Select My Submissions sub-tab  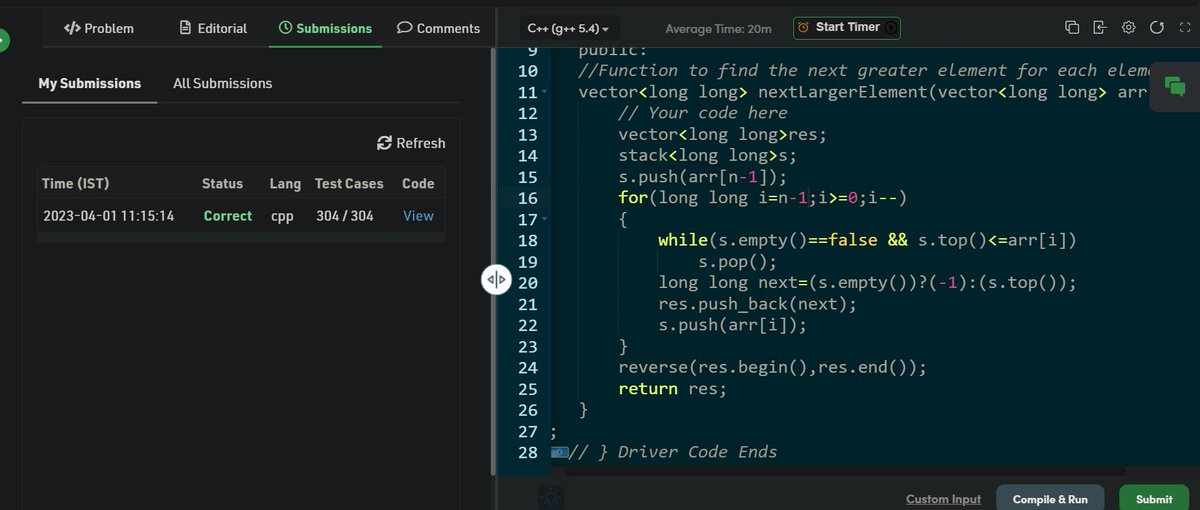coord(90,83)
